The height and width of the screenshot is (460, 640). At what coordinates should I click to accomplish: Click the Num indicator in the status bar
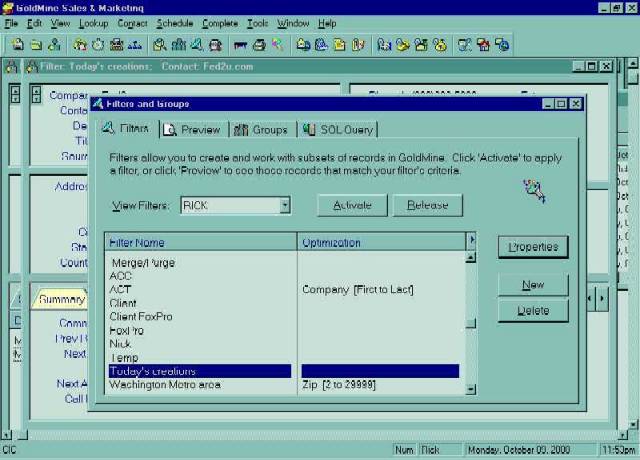click(404, 450)
